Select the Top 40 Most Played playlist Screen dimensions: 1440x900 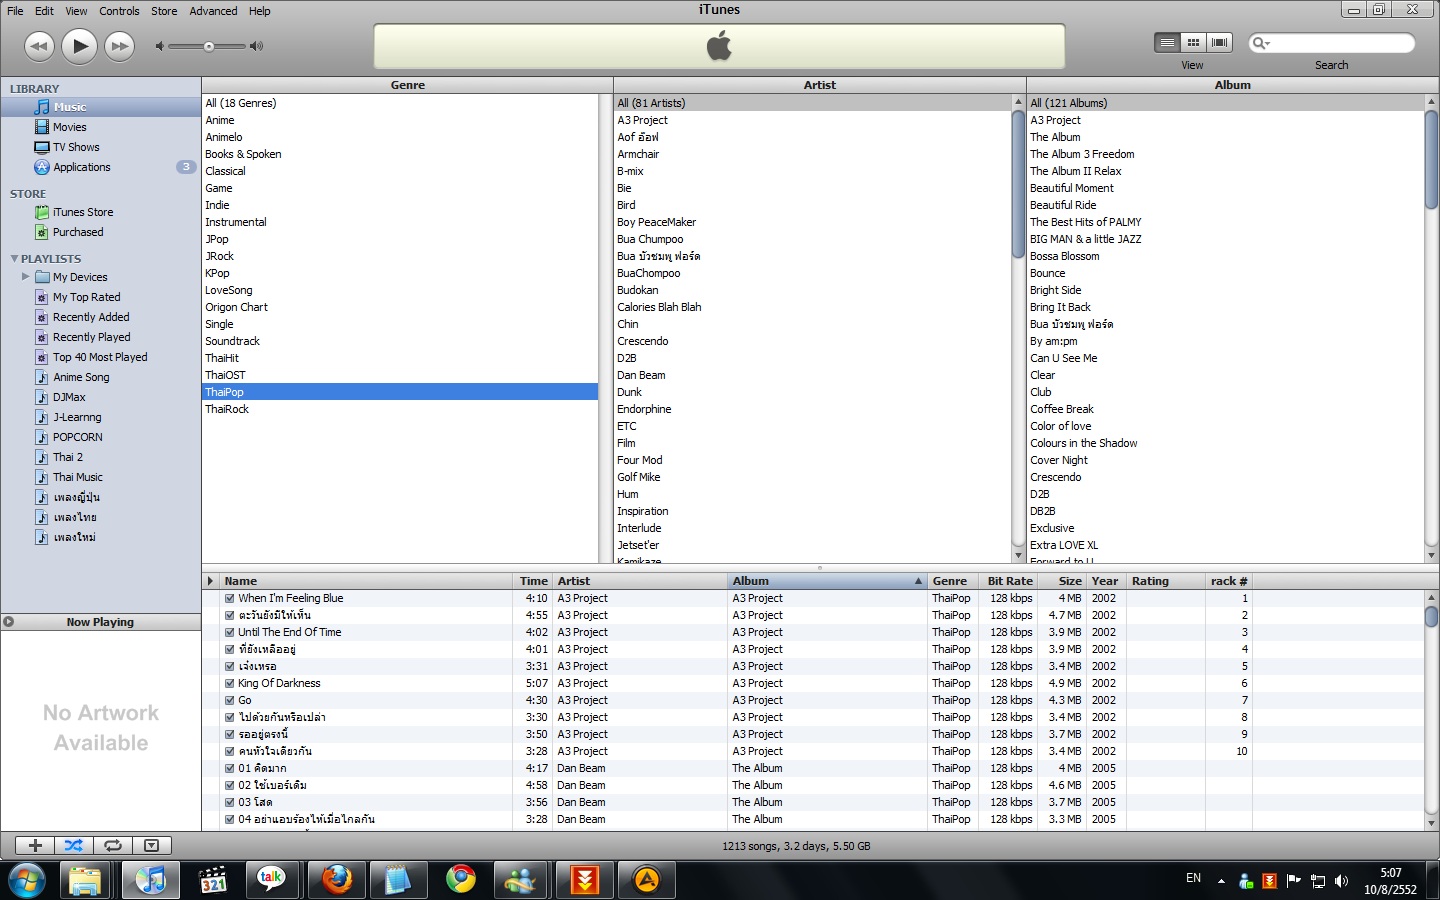100,357
